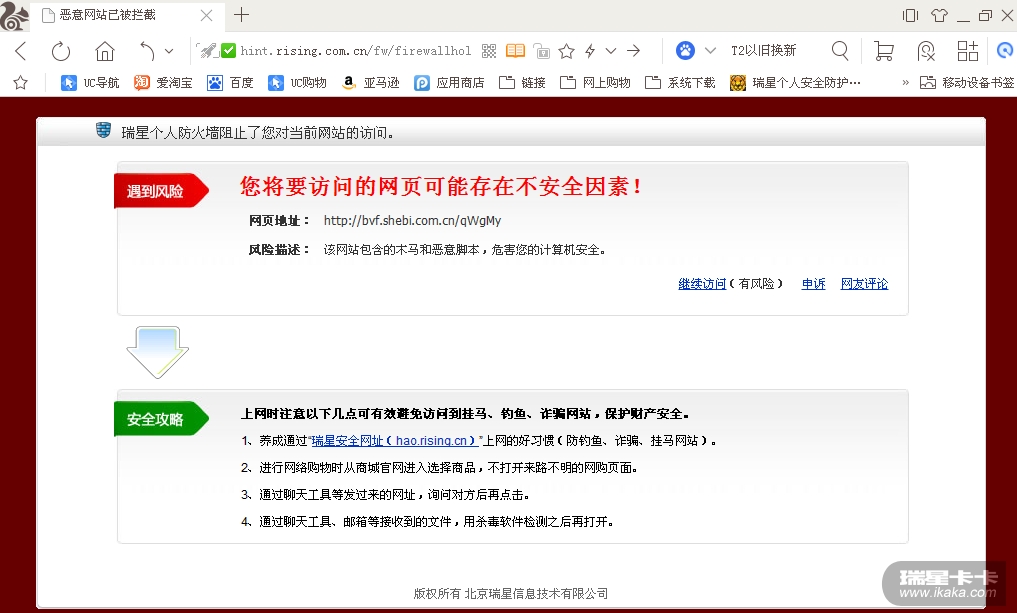Image resolution: width=1017 pixels, height=613 pixels.
Task: Open the 移动设备书签 folder
Action: click(x=966, y=82)
